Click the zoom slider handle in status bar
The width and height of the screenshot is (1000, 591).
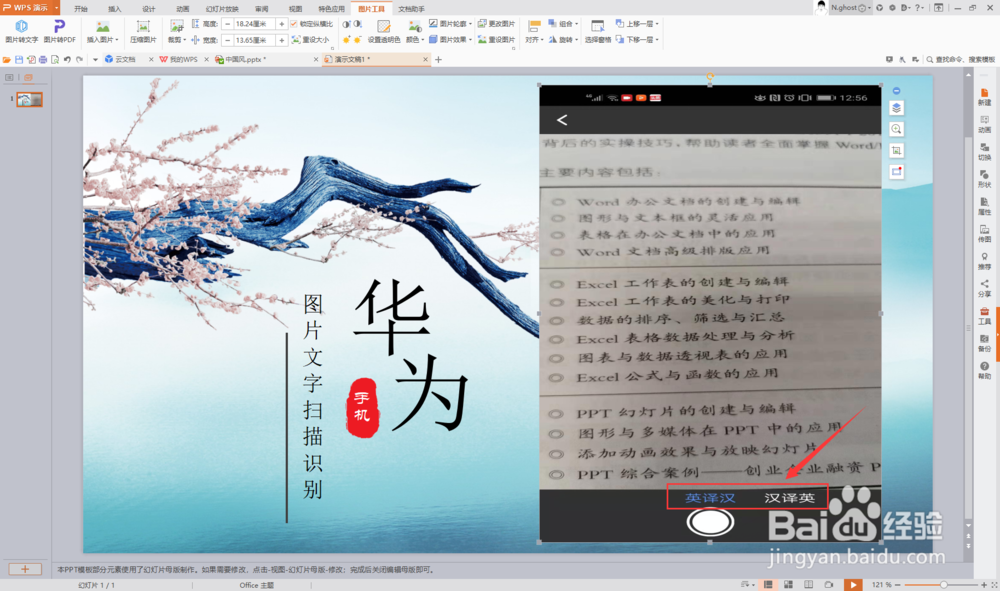tap(943, 585)
